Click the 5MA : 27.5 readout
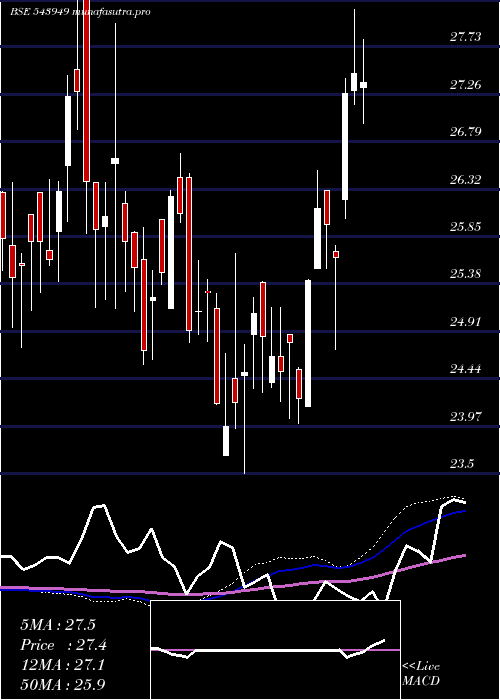This screenshot has width=500, height=700. (58, 625)
